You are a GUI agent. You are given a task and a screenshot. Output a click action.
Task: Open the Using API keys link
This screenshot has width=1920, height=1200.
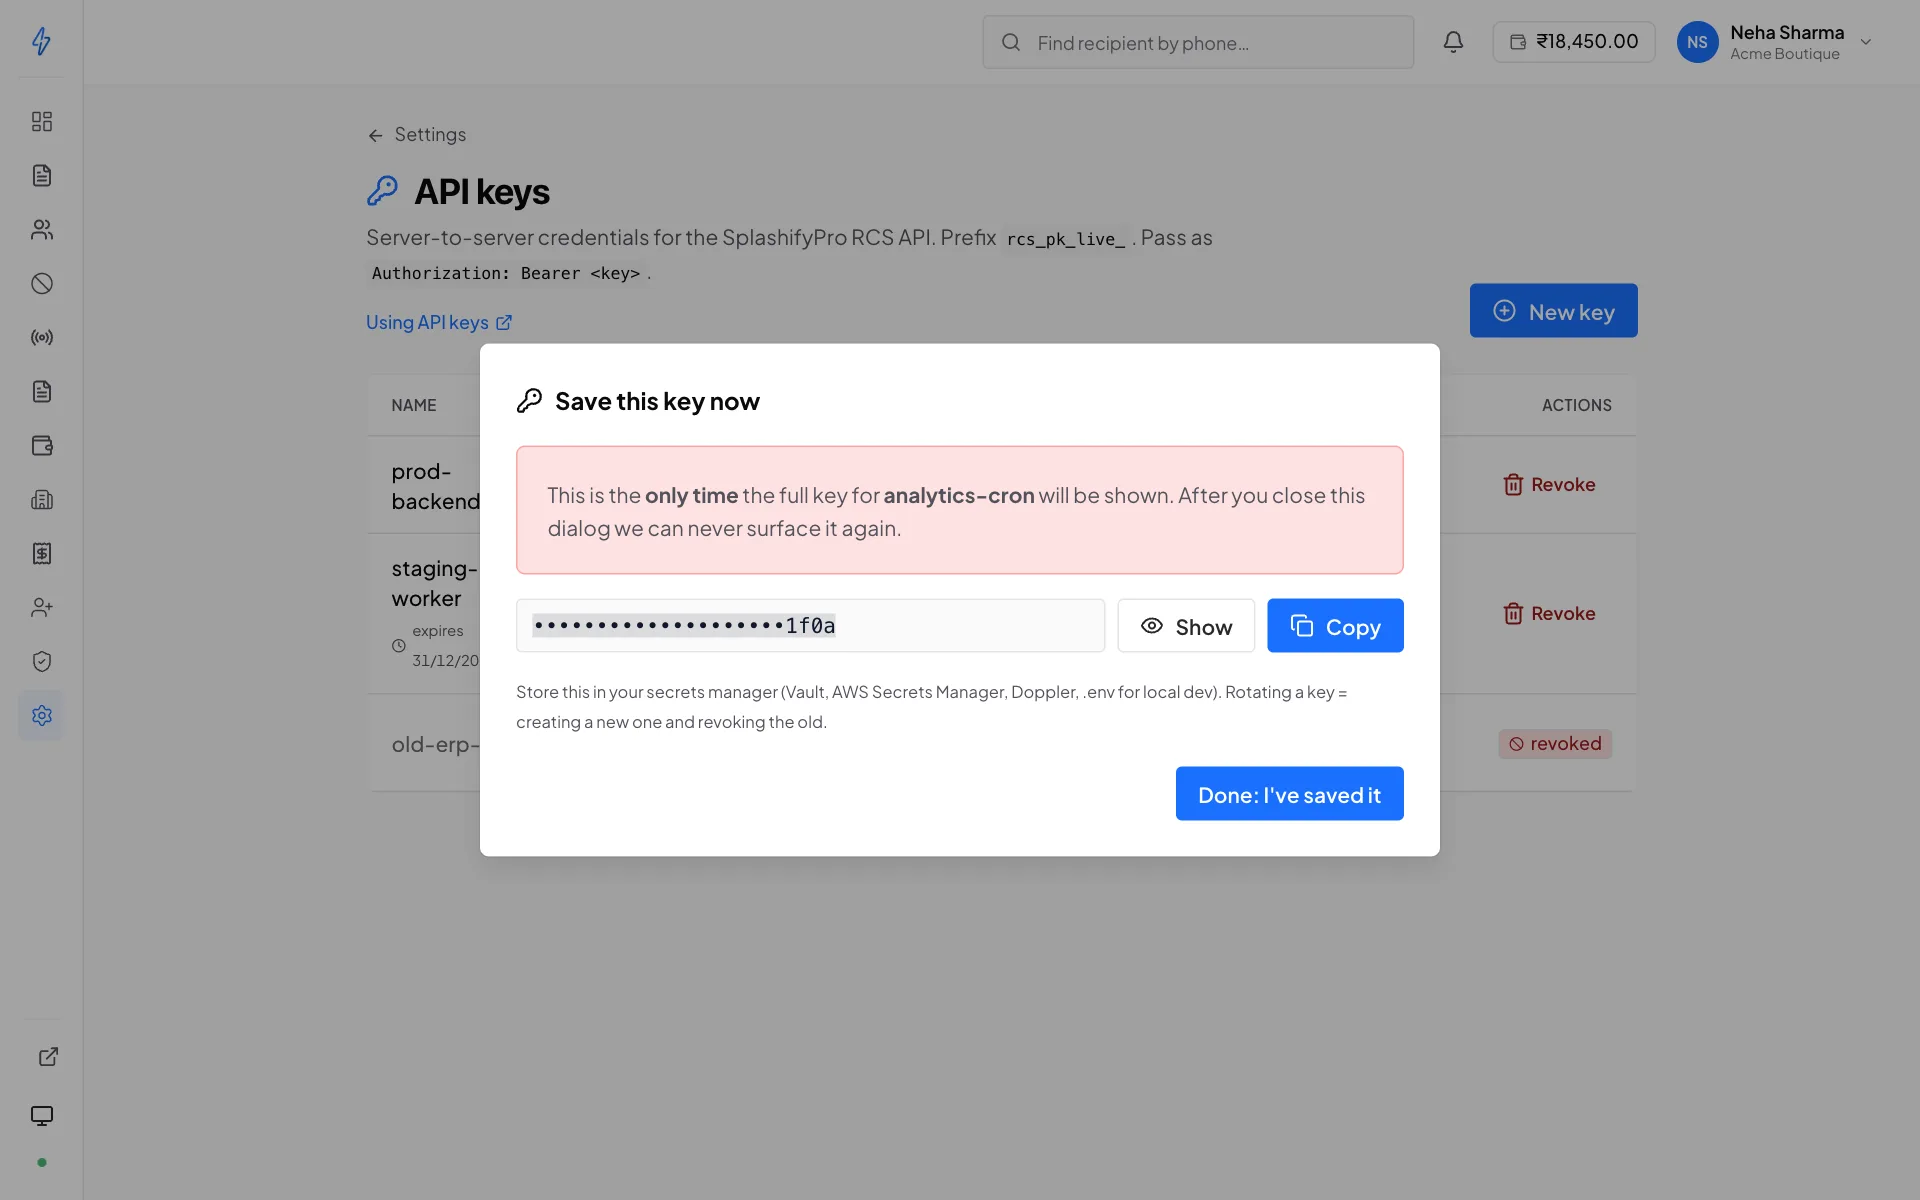tap(439, 323)
